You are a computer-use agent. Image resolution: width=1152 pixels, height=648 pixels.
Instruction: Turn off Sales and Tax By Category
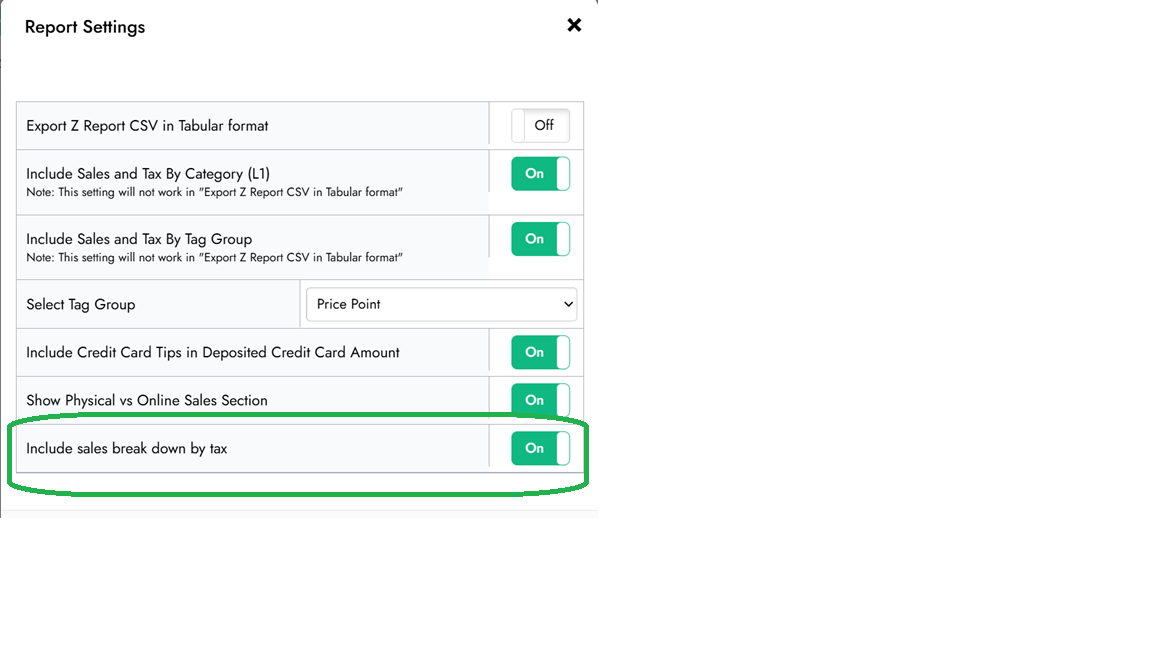click(x=540, y=174)
